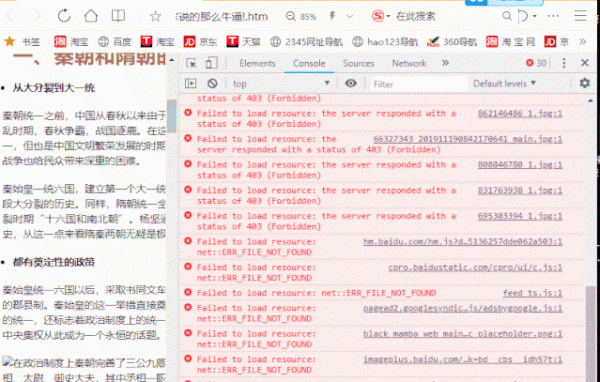Open Default levels dropdown

(x=504, y=83)
